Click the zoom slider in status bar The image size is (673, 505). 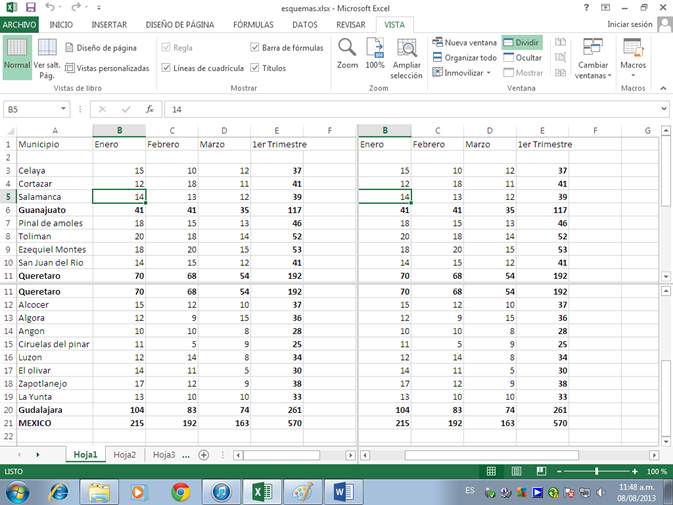pyautogui.click(x=597, y=471)
